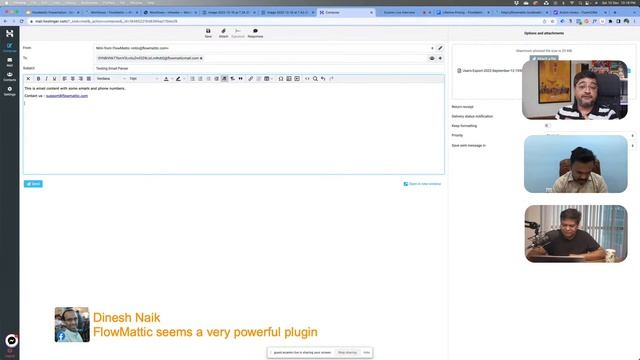Click the attached Users Export file
Image resolution: width=640 pixels, height=360 pixels.
490,71
